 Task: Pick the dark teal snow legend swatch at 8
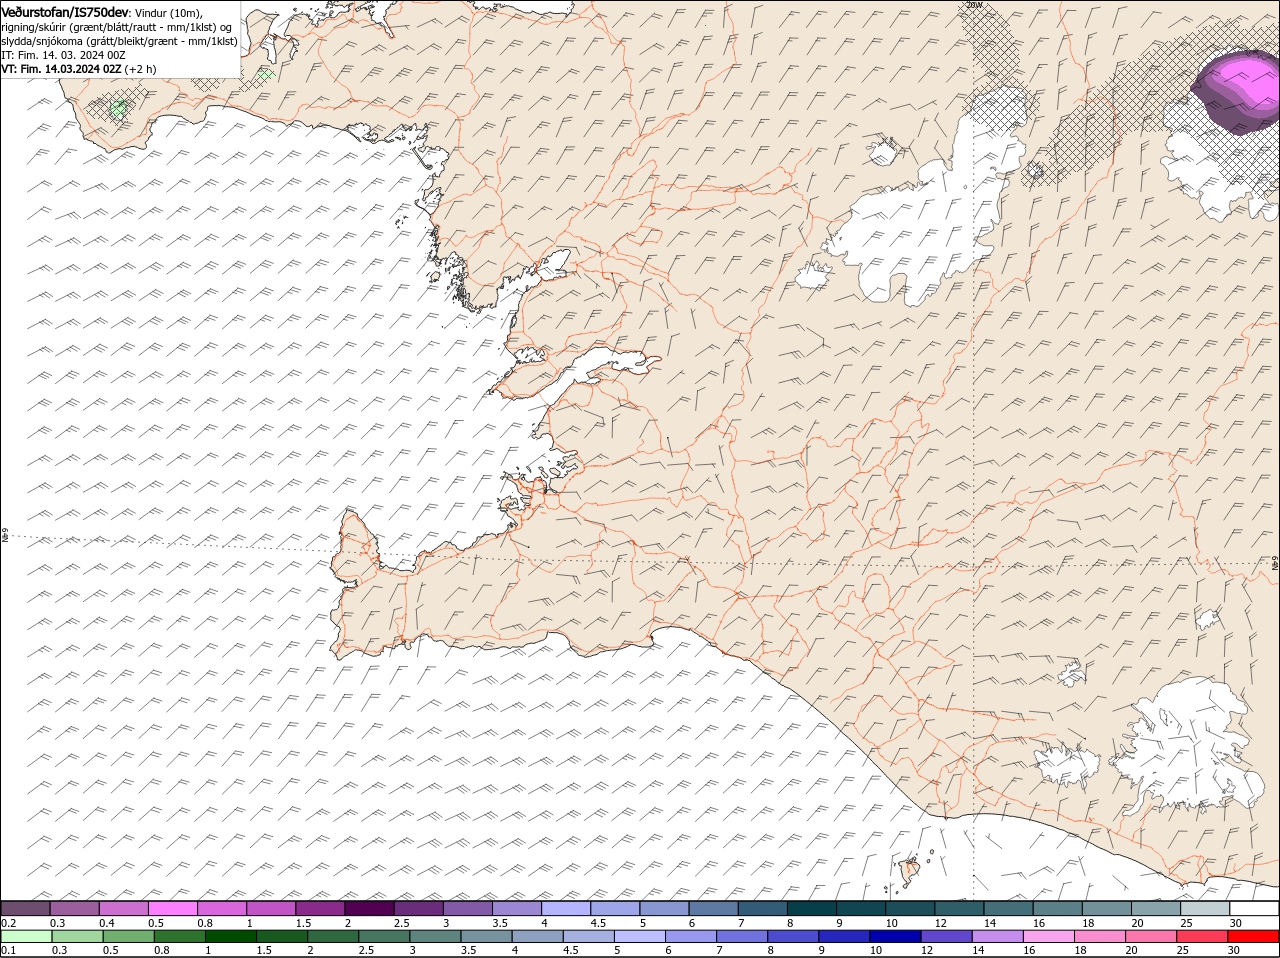813,908
